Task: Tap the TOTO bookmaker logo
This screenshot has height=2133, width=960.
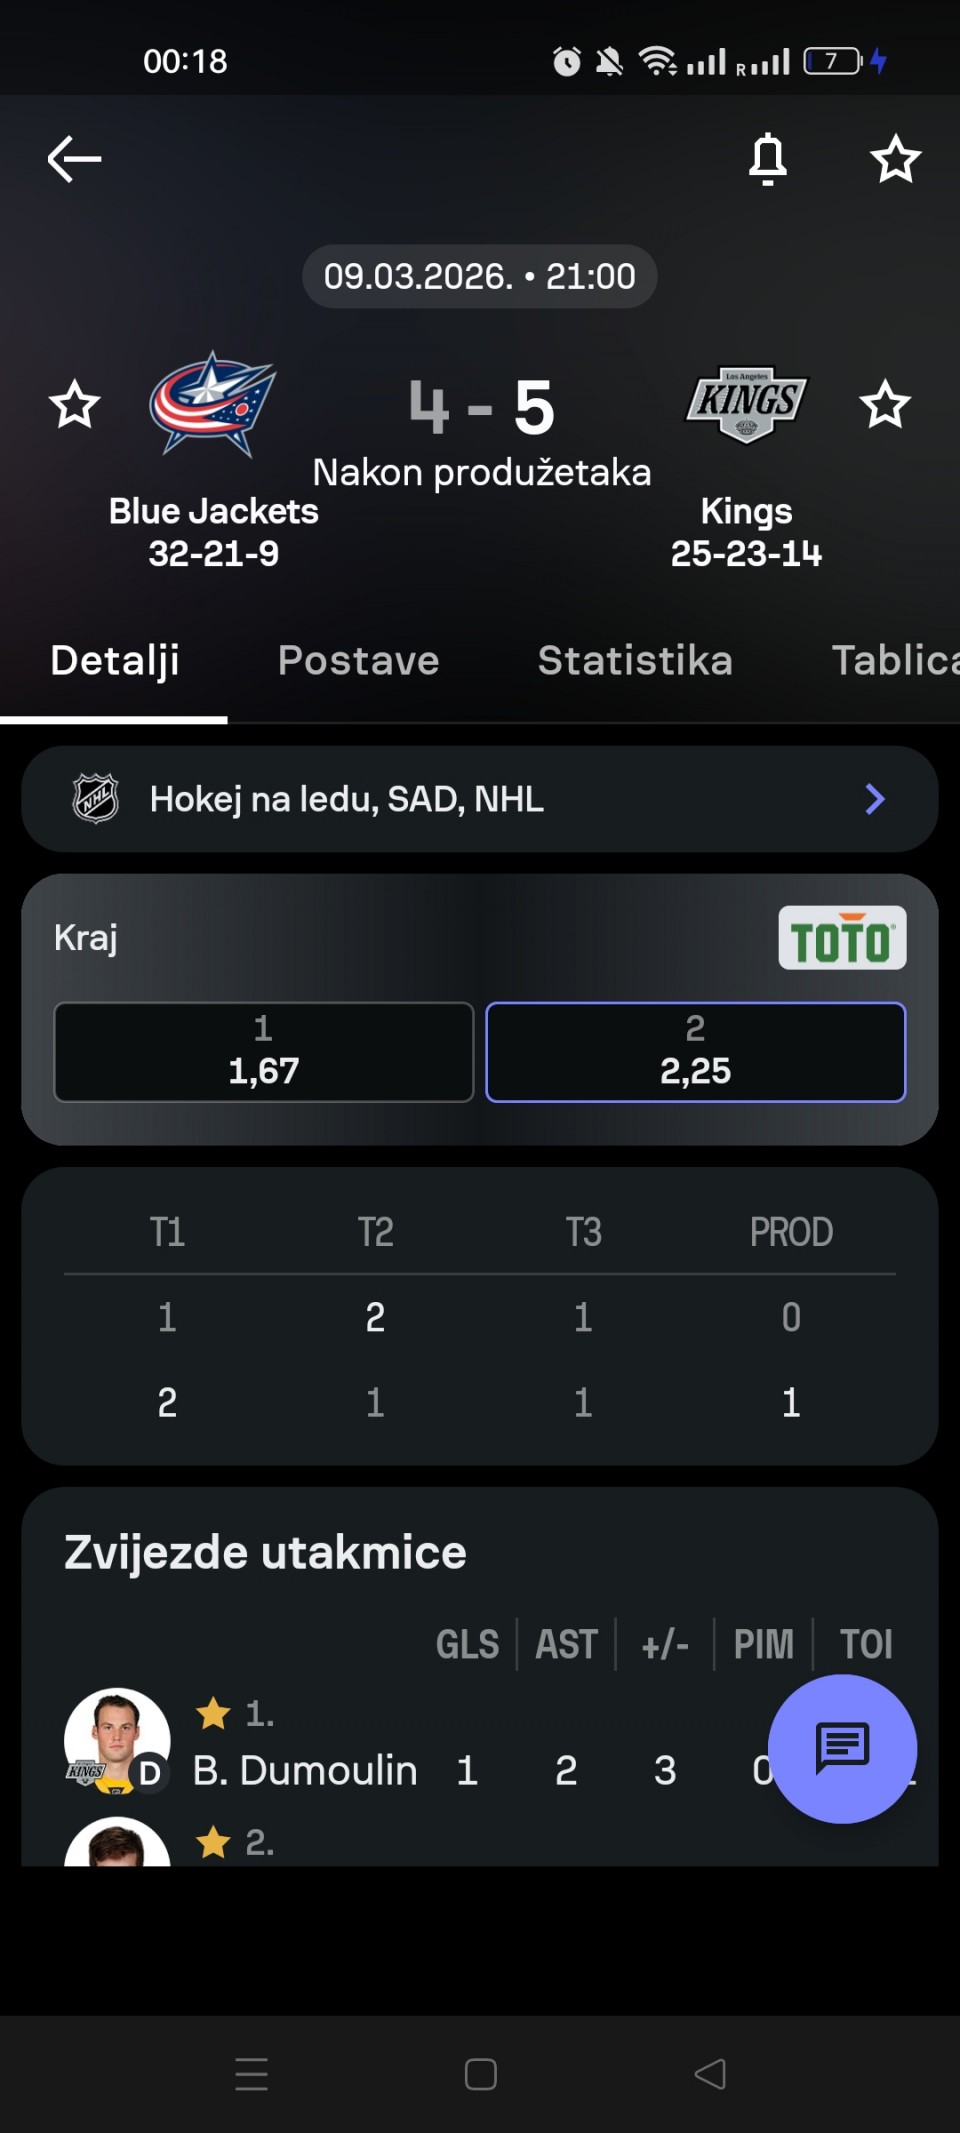Action: 842,938
